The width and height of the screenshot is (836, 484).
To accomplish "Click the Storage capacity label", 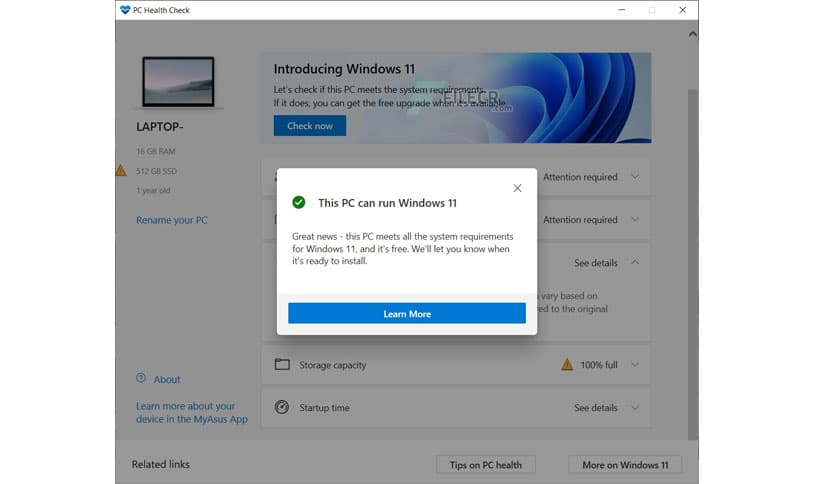I will [333, 365].
